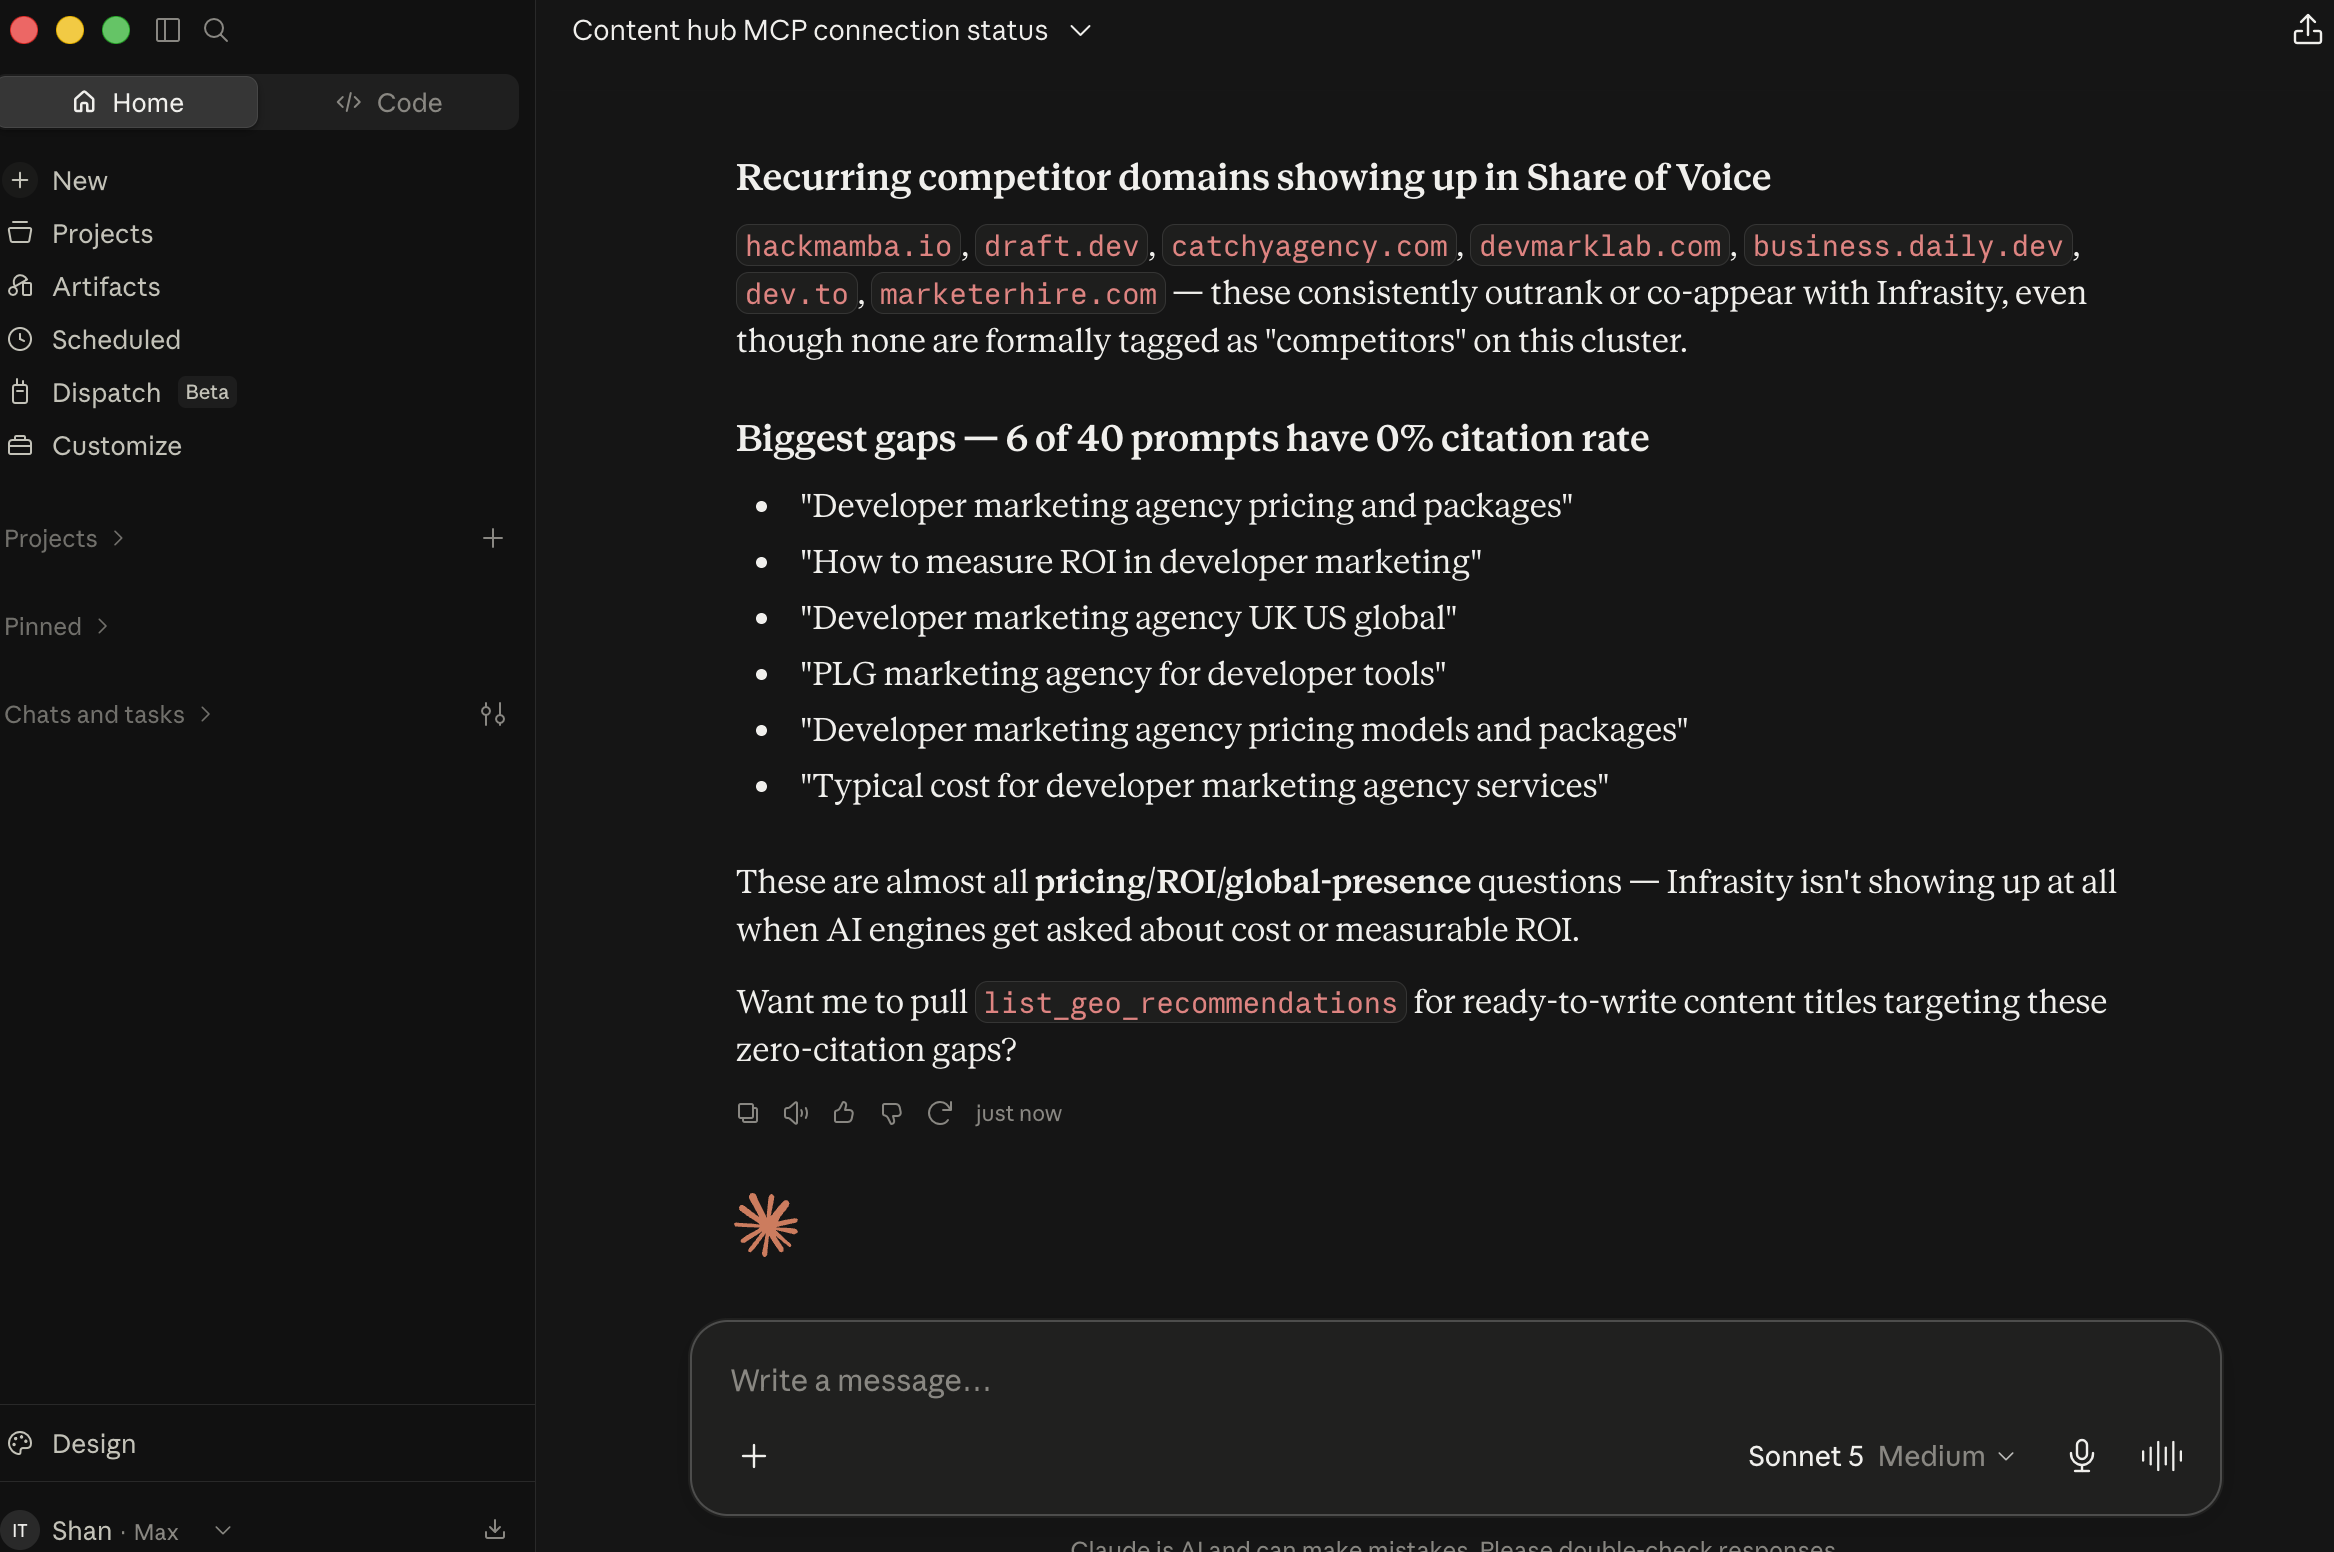Click the 'Biggest gaps' heading

(1192, 438)
